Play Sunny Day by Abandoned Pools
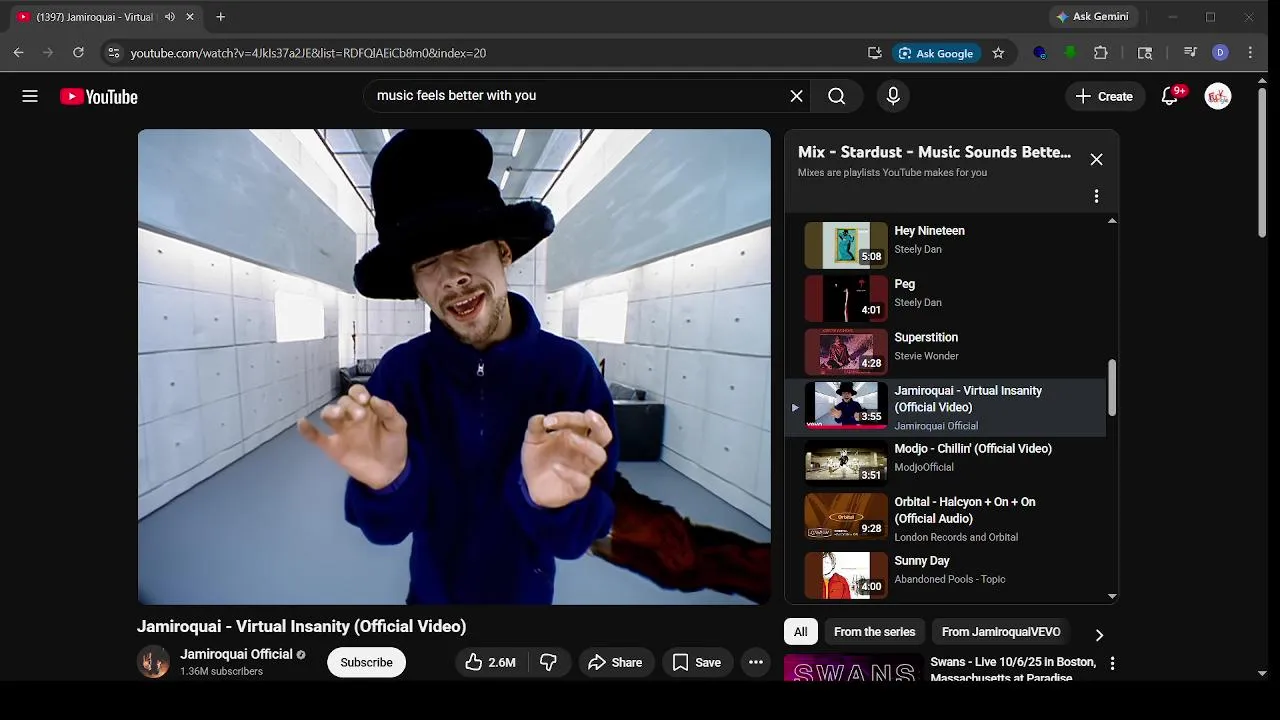Viewport: 1280px width, 720px height. pos(945,574)
